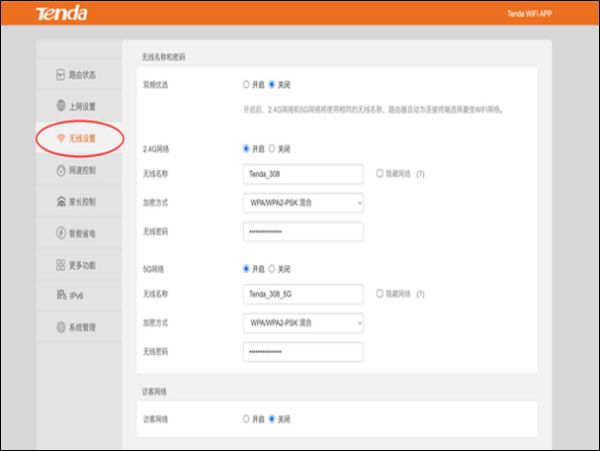Check 隐藏网络 for the 2.4G network
This screenshot has height=451, width=600.
(380, 173)
